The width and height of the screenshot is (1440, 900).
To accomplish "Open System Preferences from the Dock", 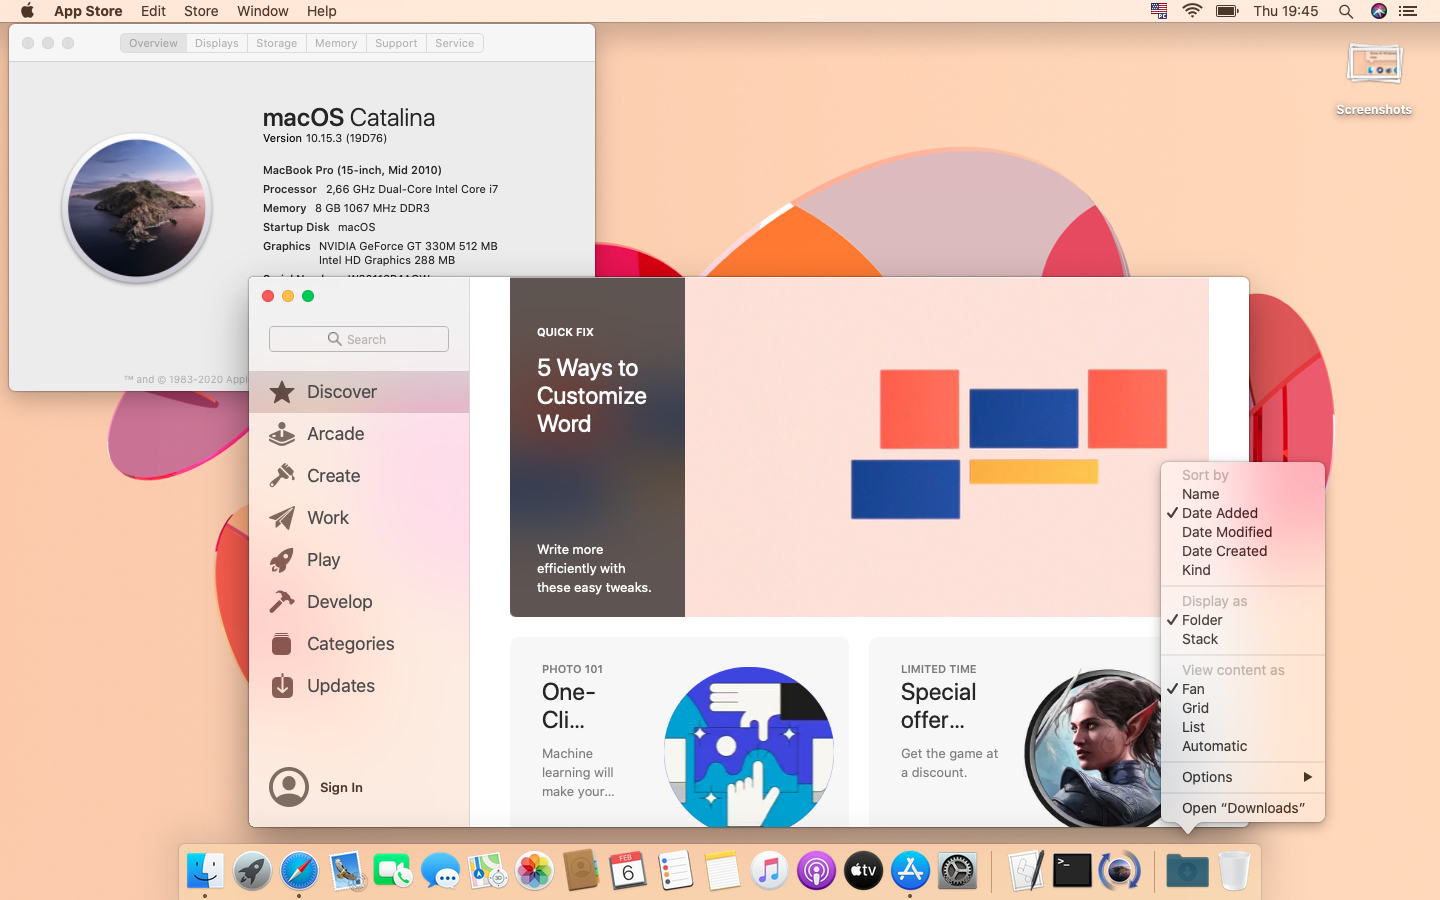I will point(957,871).
